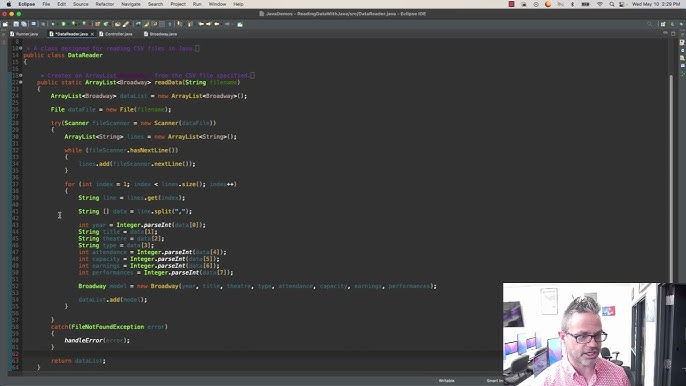Toggle Mark Occurrences highlighter icon
686x386 pixels.
point(146,24)
